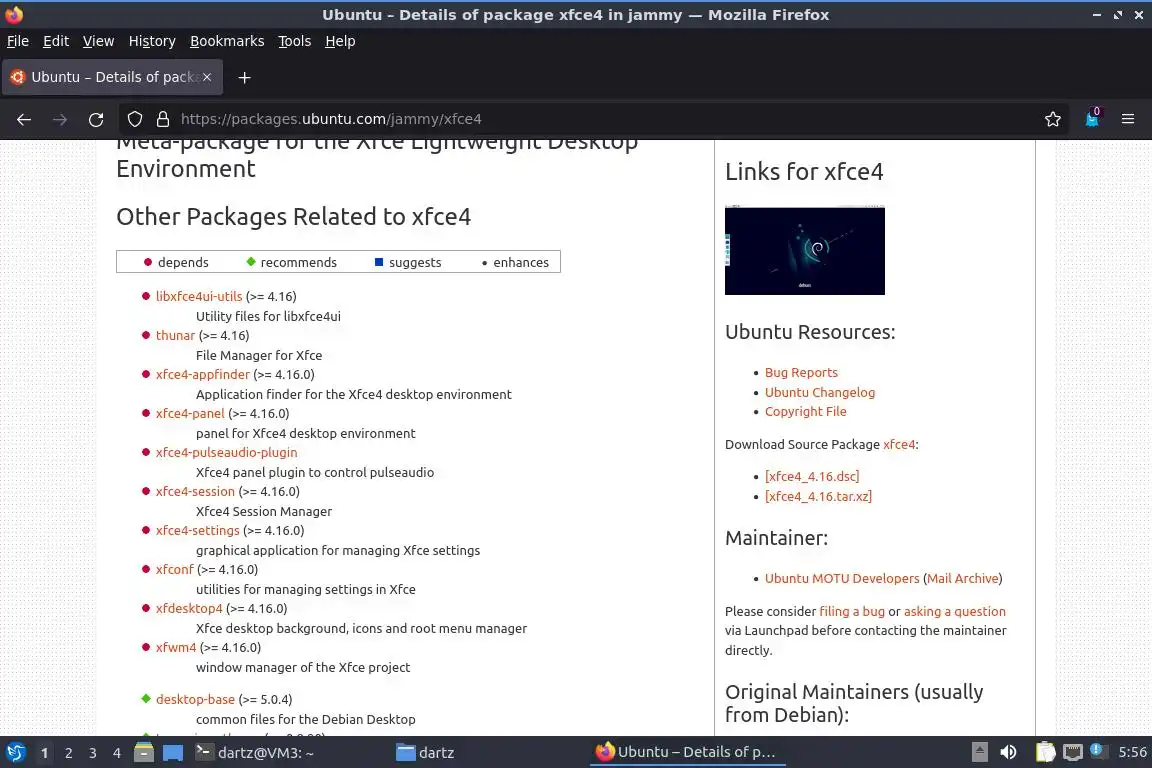
Task: Open the History menu
Action: [x=152, y=41]
